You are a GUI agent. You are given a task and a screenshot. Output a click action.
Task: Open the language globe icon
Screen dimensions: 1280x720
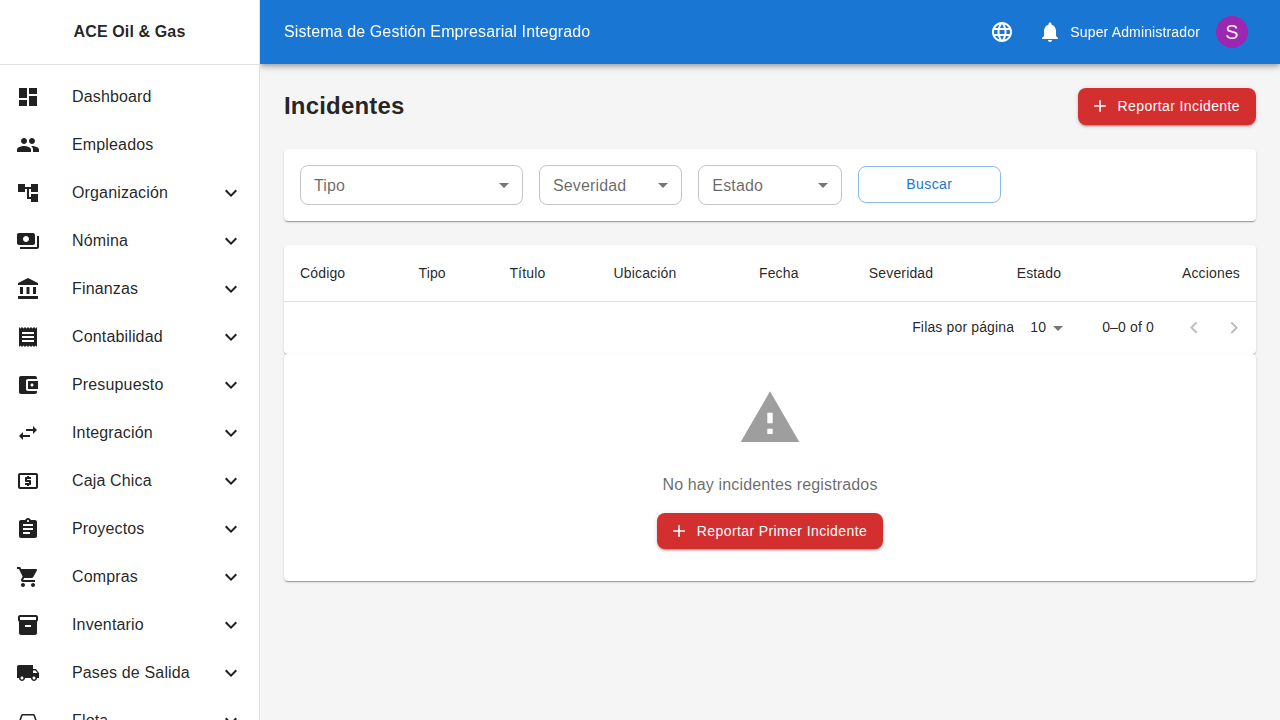coord(1001,32)
